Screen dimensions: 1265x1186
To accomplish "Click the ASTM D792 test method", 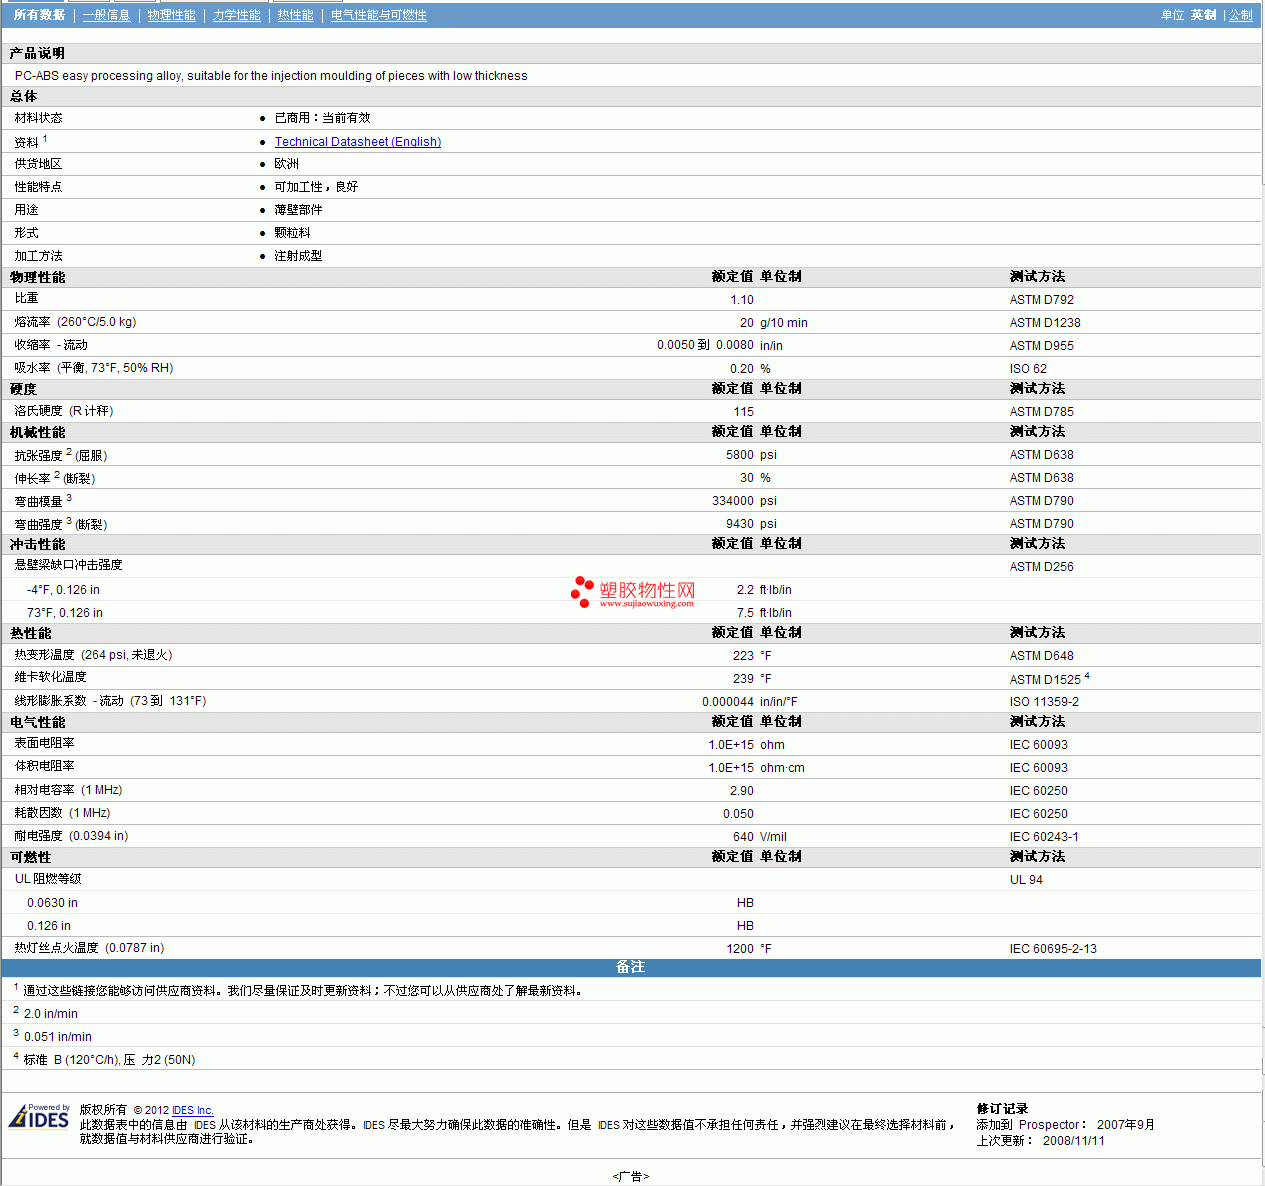I will [1041, 300].
